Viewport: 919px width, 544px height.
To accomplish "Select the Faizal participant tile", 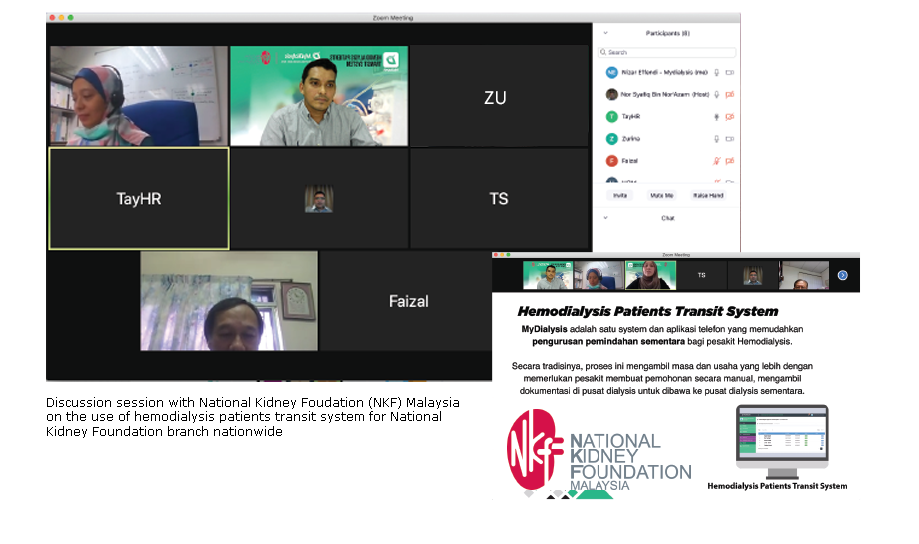I will pos(408,300).
